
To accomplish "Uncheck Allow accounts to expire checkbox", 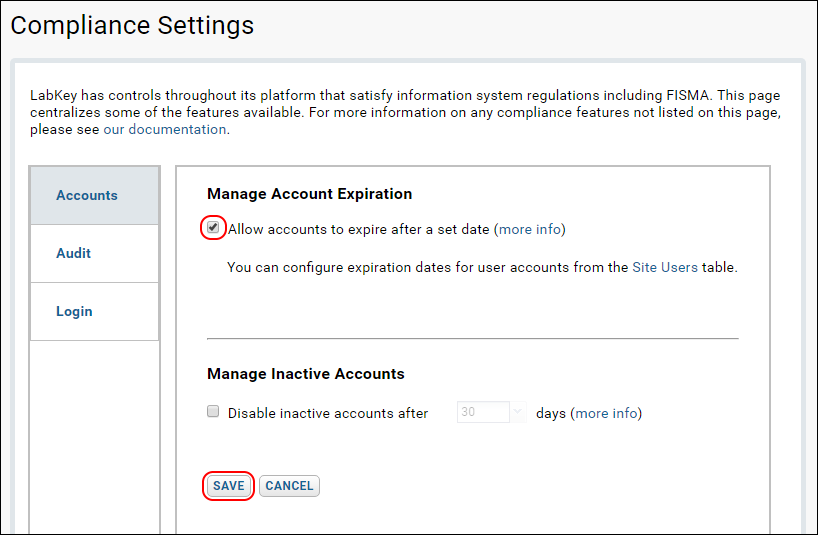I will tap(213, 228).
